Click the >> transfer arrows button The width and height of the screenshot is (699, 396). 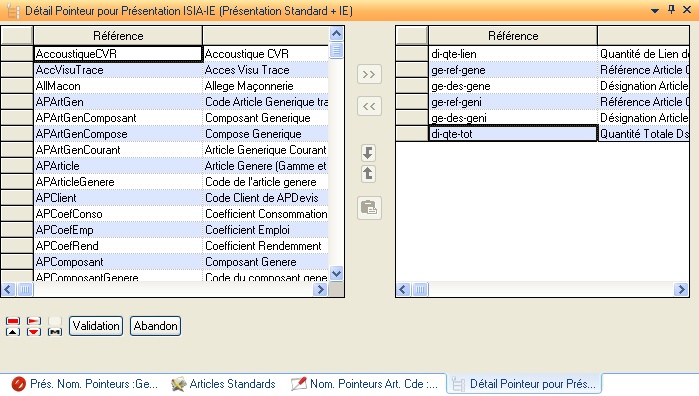click(x=369, y=74)
